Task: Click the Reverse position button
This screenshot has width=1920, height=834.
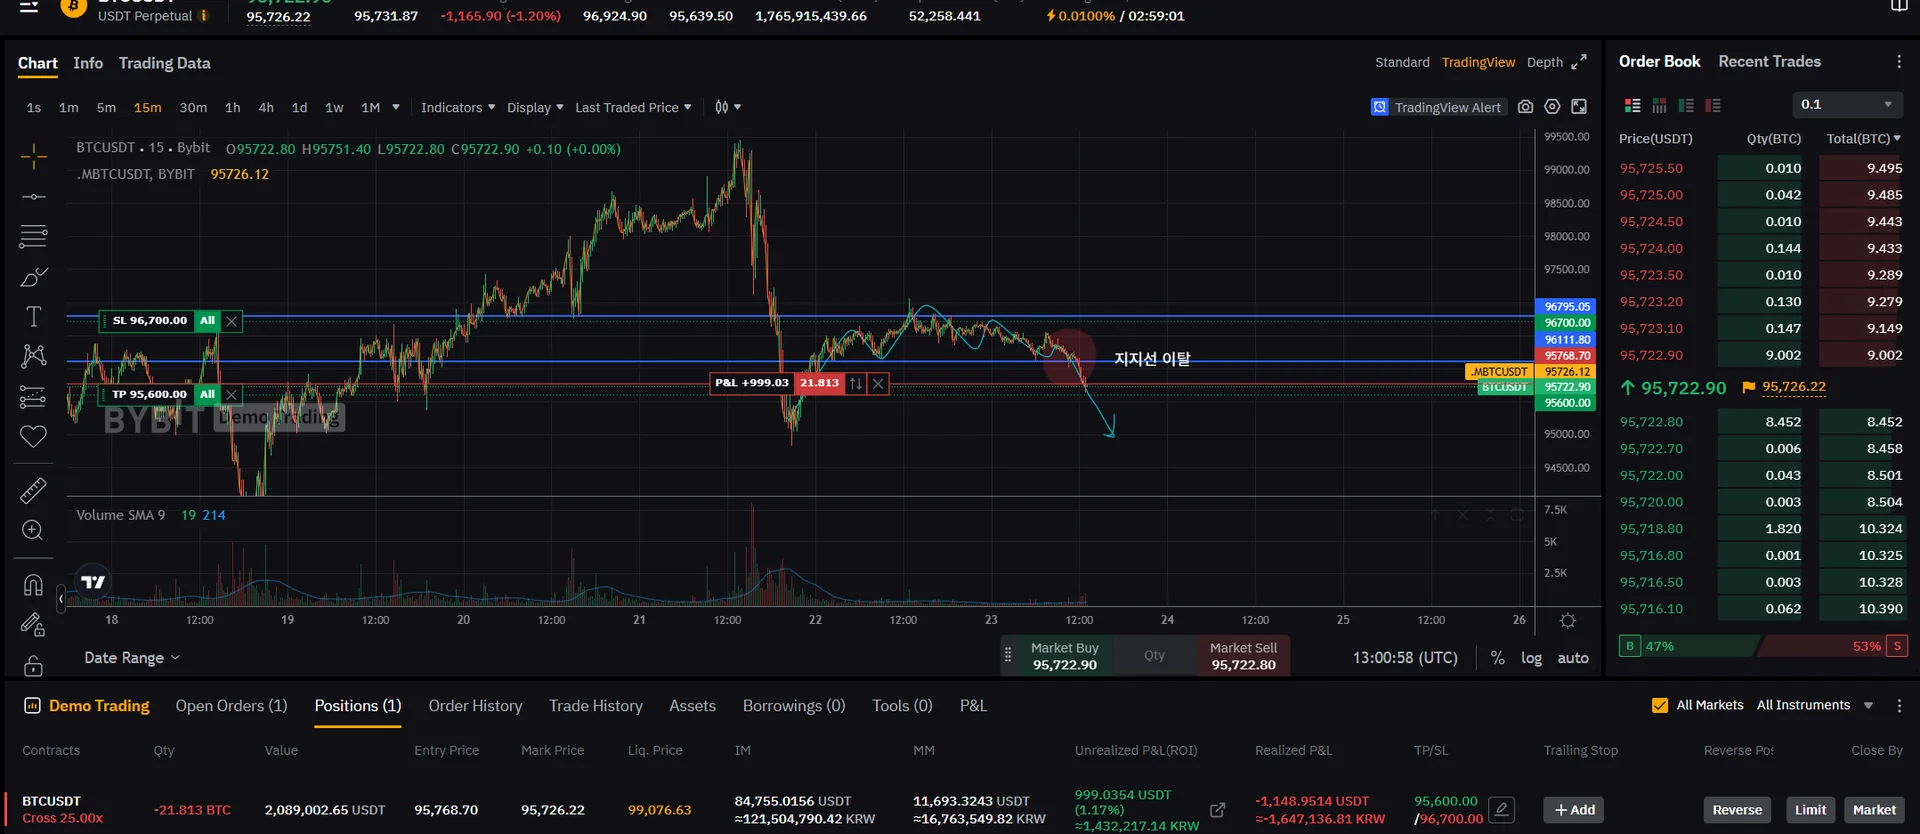Action: 1737,810
